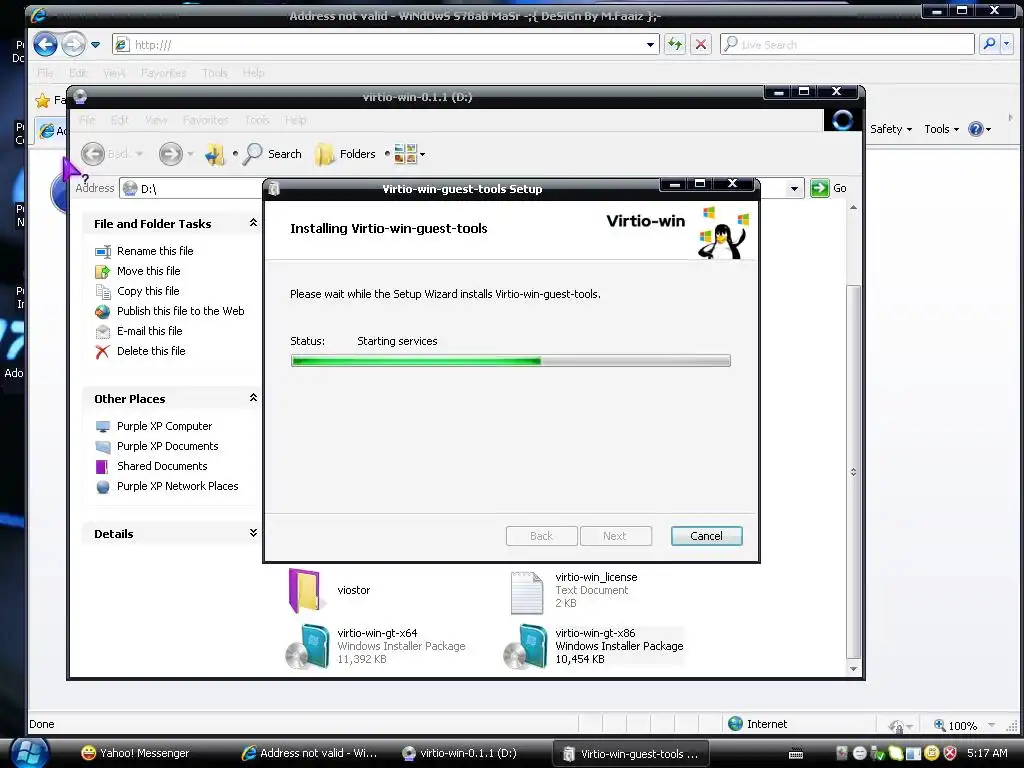
Task: Select the virtio-win-gt-x64 installer package
Action: (376, 647)
